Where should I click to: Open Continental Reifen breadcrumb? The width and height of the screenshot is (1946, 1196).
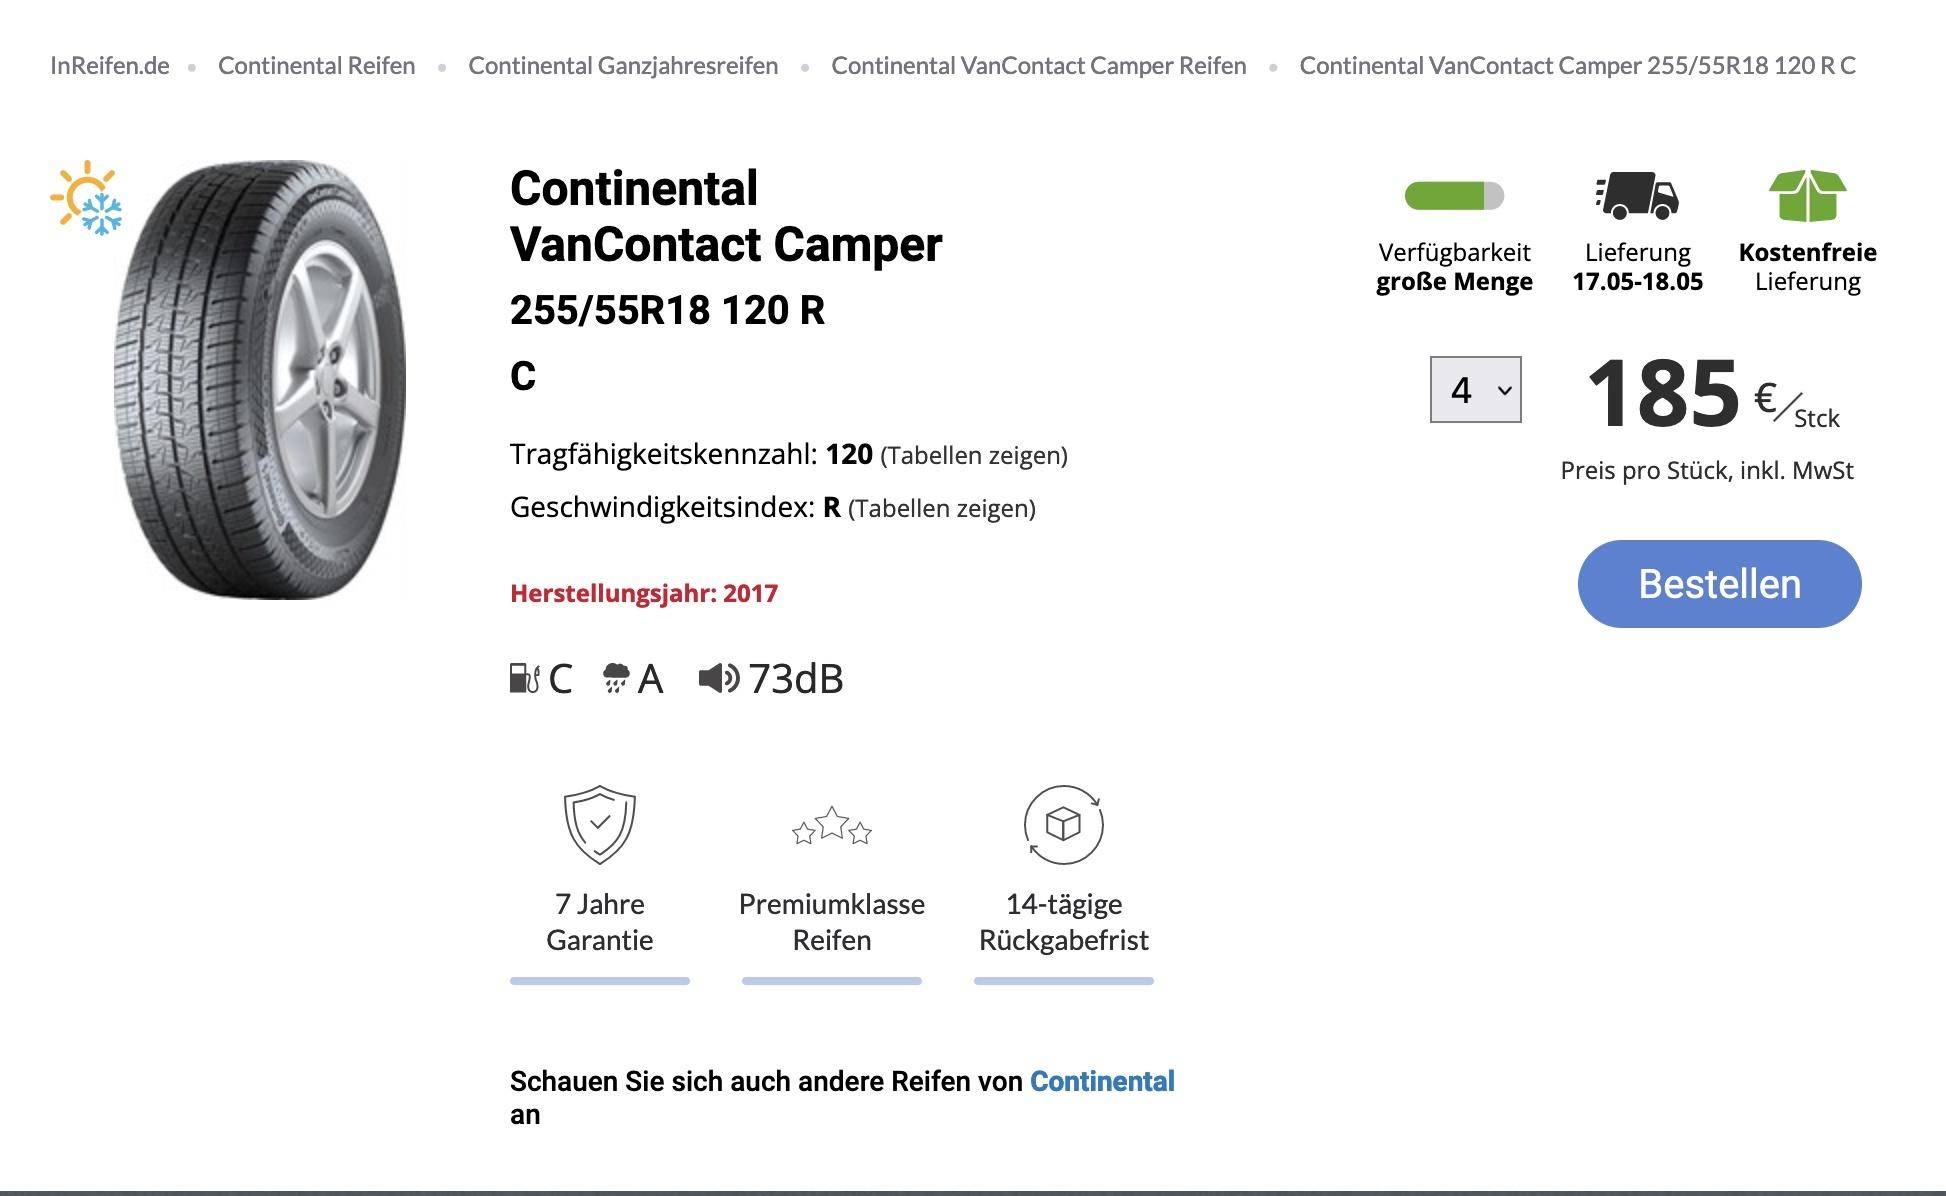(x=316, y=66)
